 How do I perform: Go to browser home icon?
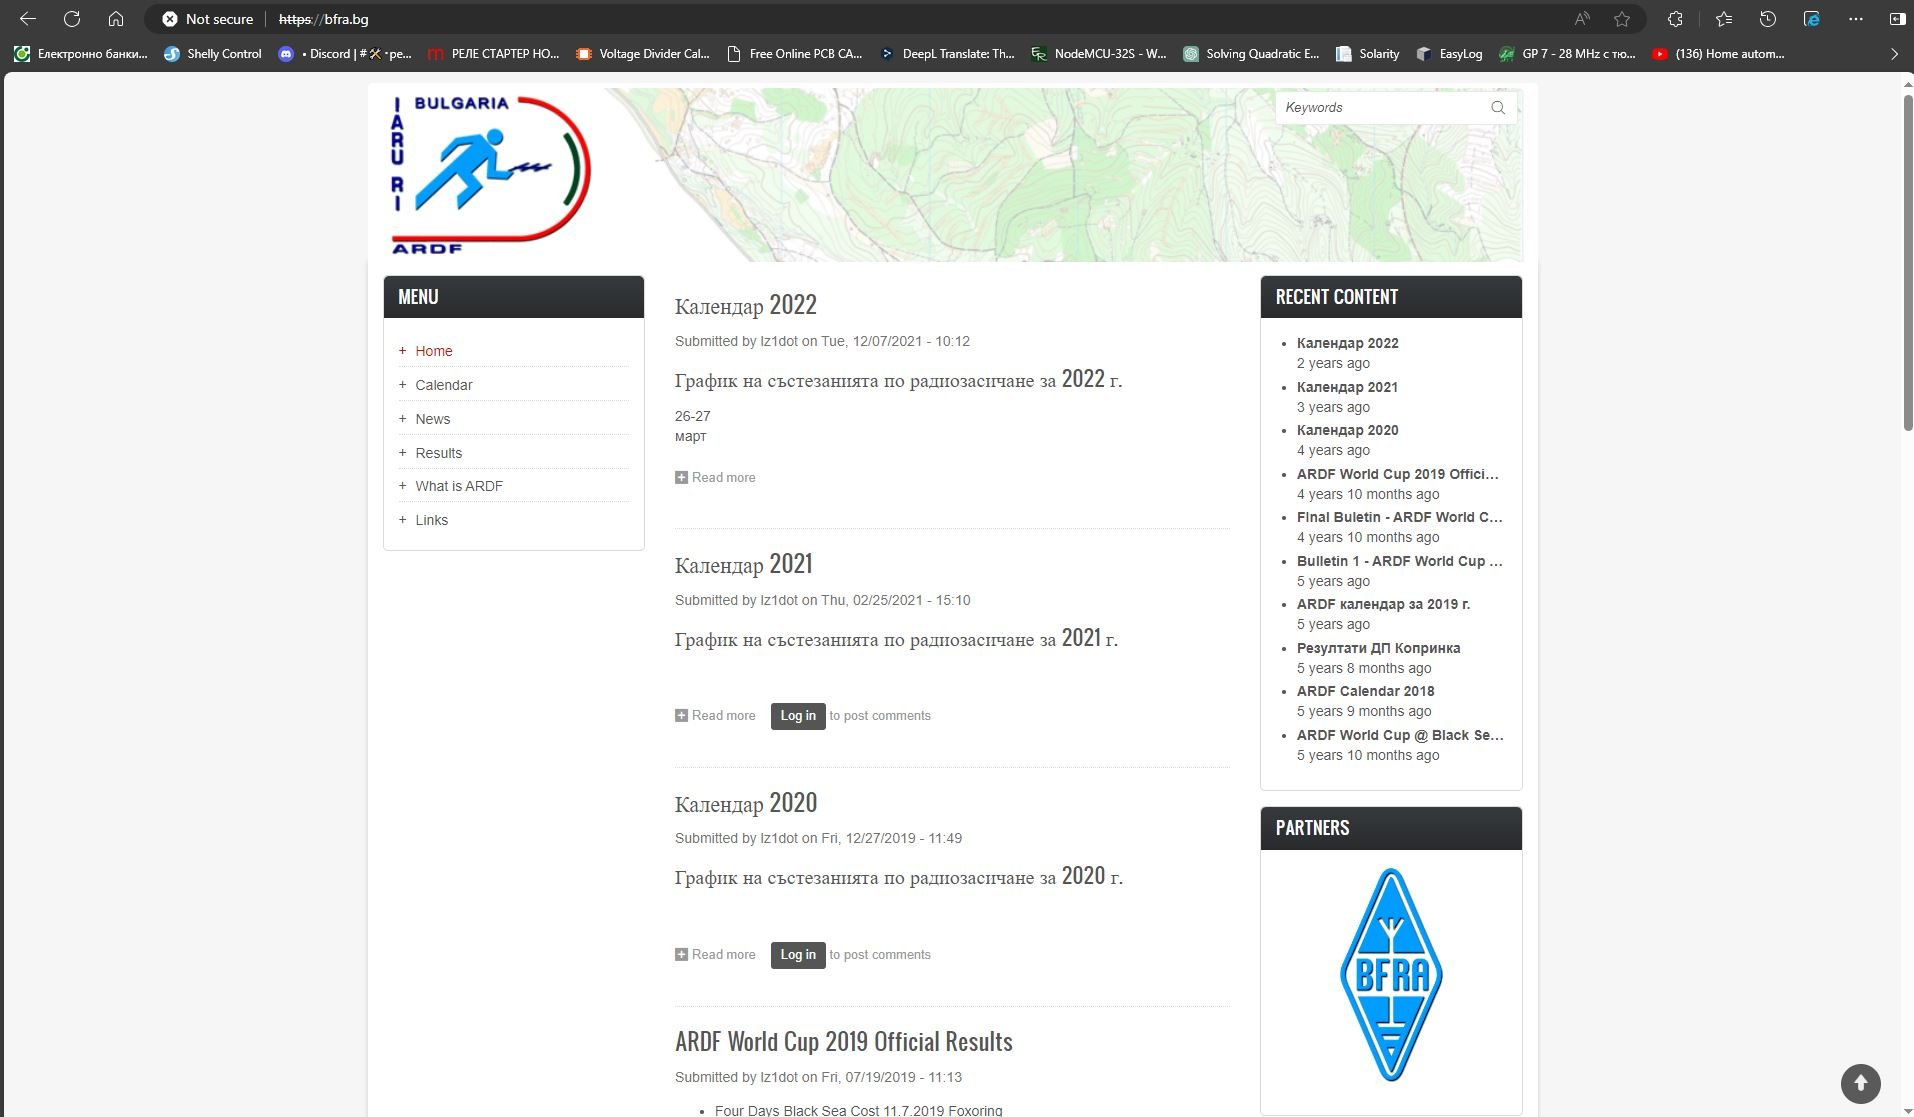(x=116, y=19)
